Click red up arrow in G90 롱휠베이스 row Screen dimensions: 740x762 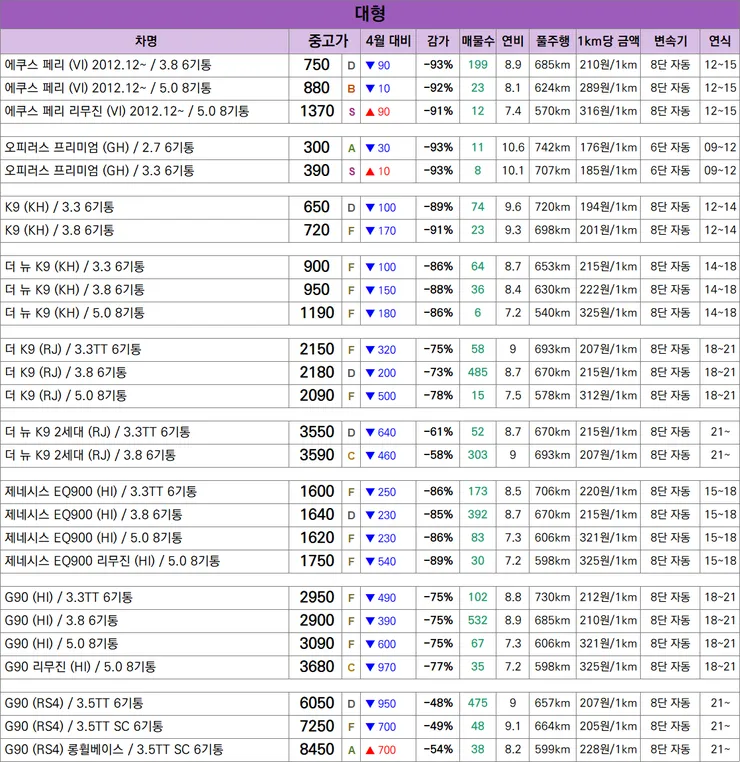tap(370, 751)
